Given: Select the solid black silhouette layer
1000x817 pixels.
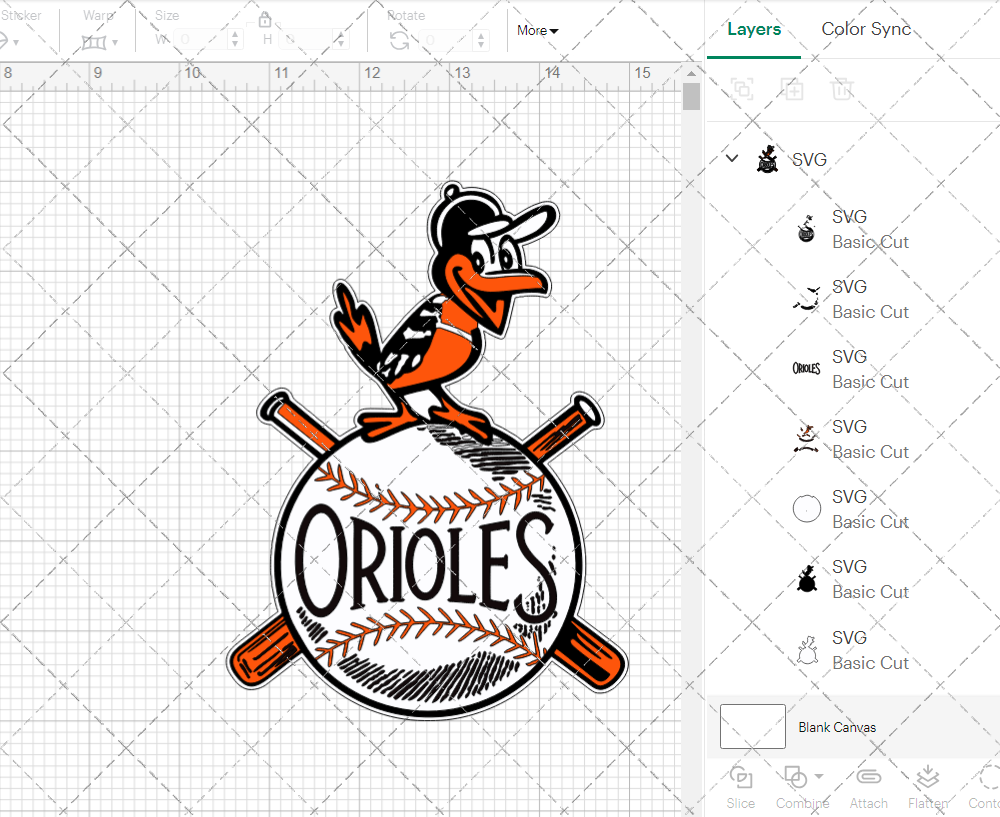Looking at the screenshot, I should tap(806, 579).
